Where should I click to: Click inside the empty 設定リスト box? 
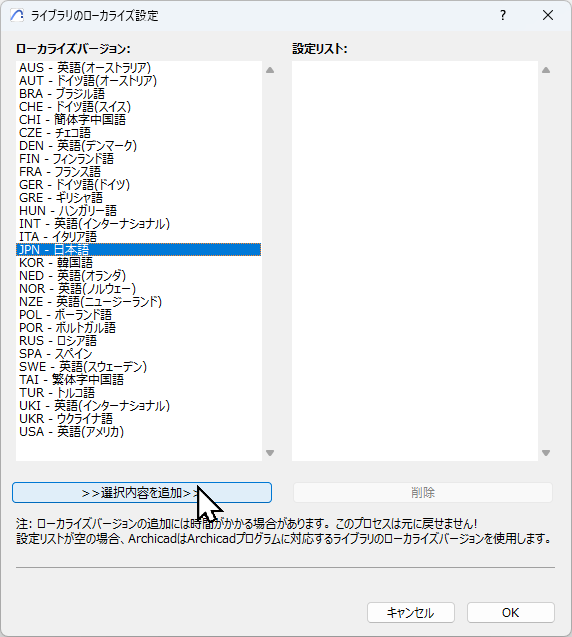(415, 261)
